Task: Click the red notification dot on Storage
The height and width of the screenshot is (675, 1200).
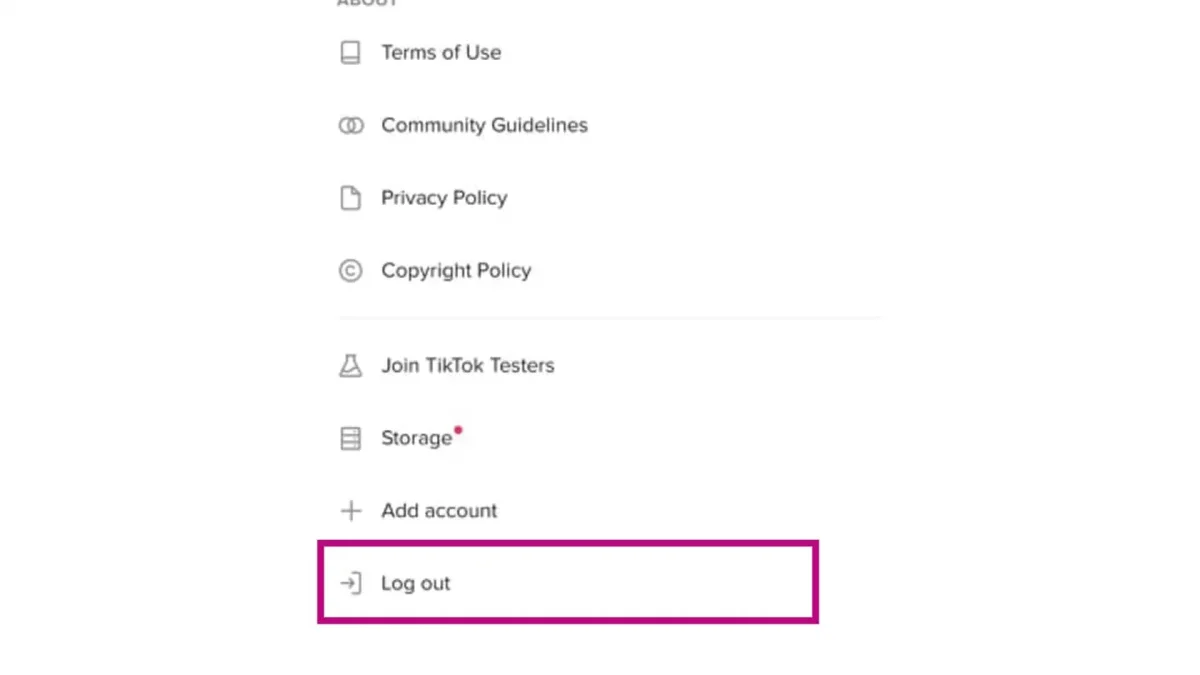Action: click(x=458, y=430)
